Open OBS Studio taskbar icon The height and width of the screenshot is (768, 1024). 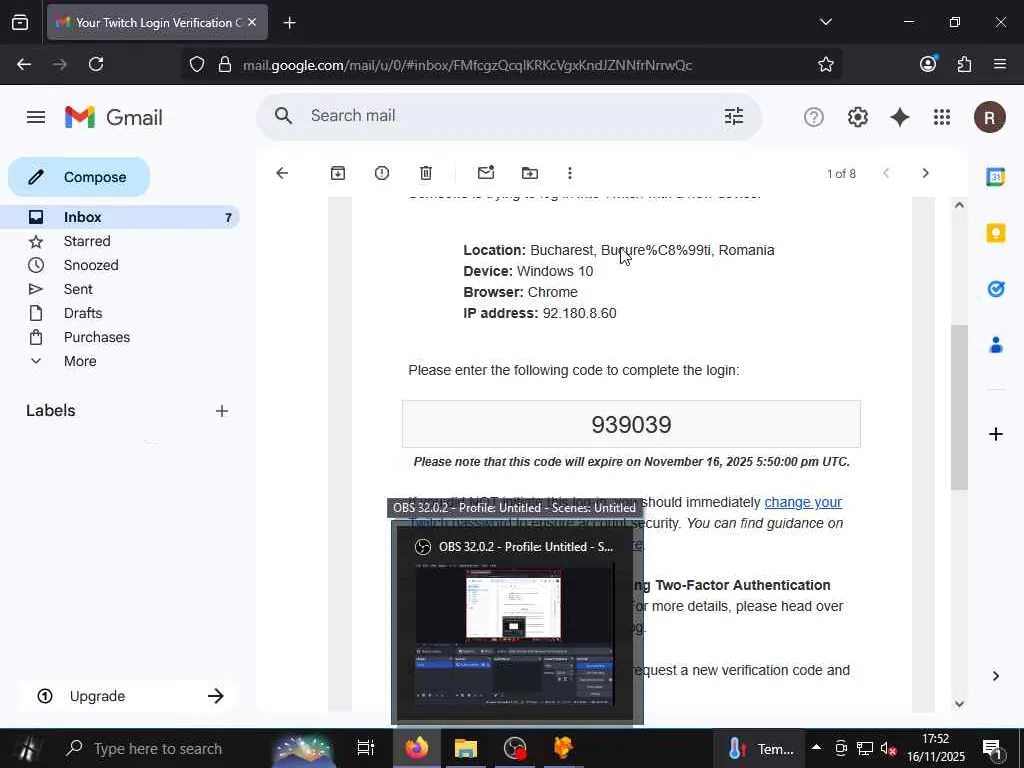coord(515,748)
